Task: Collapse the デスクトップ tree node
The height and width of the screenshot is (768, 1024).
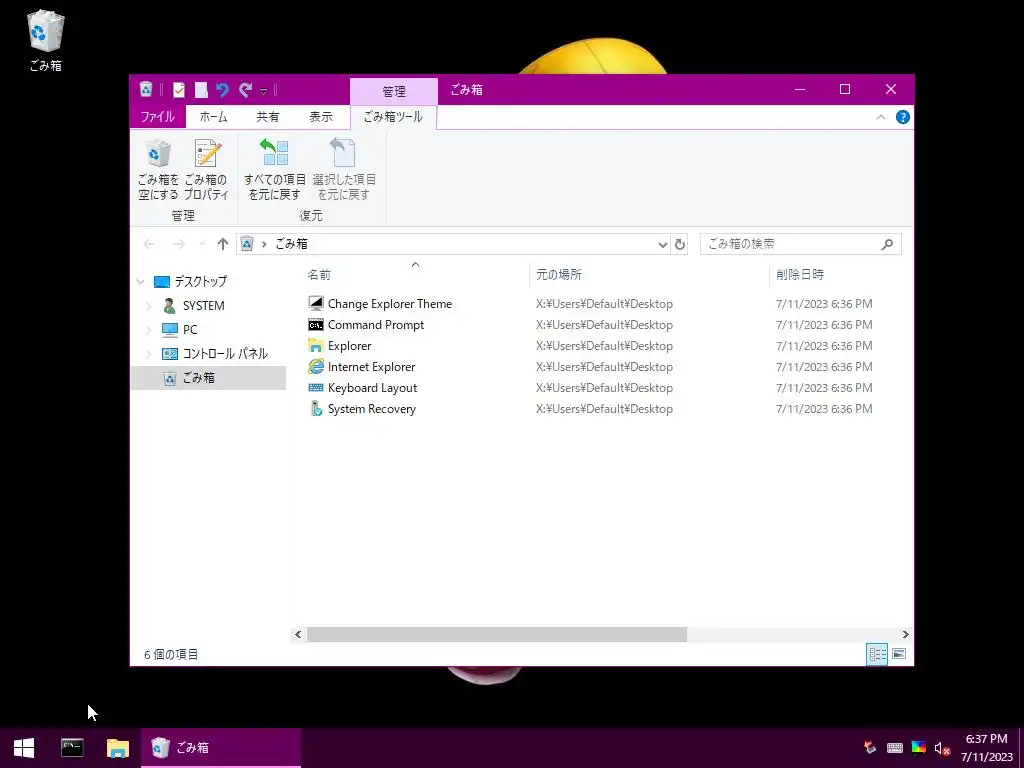Action: coord(140,281)
